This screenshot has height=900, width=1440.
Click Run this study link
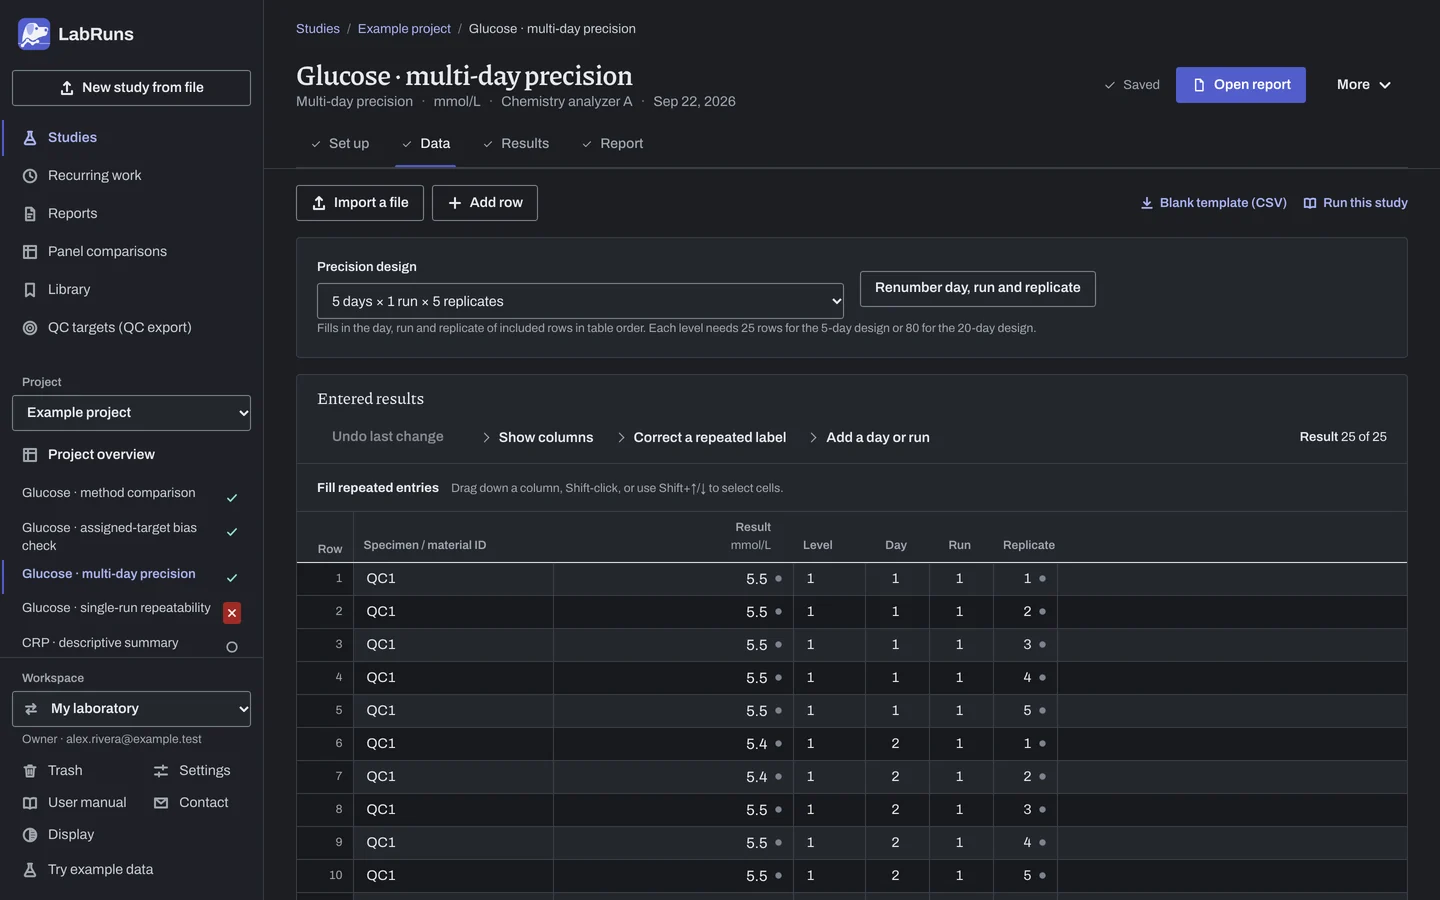[1355, 203]
